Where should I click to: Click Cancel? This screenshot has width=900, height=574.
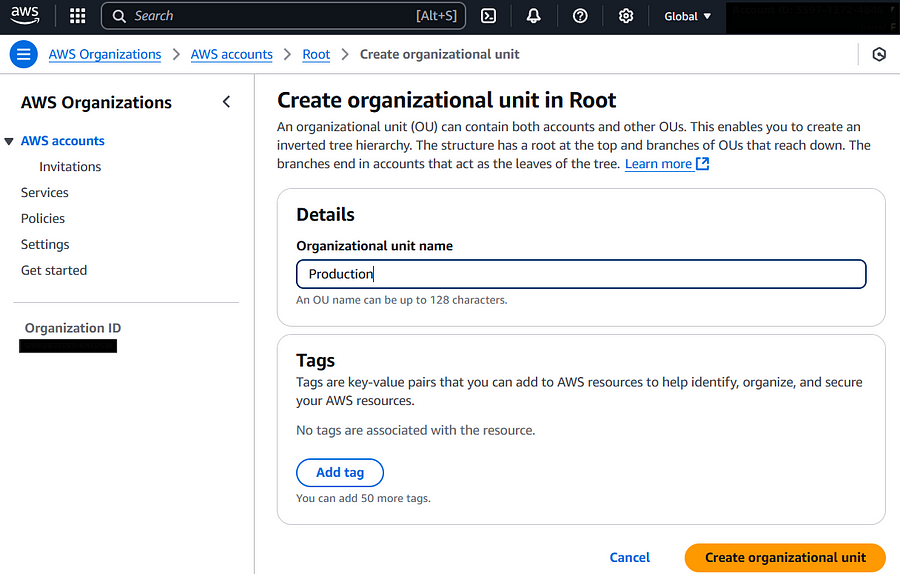coord(630,557)
